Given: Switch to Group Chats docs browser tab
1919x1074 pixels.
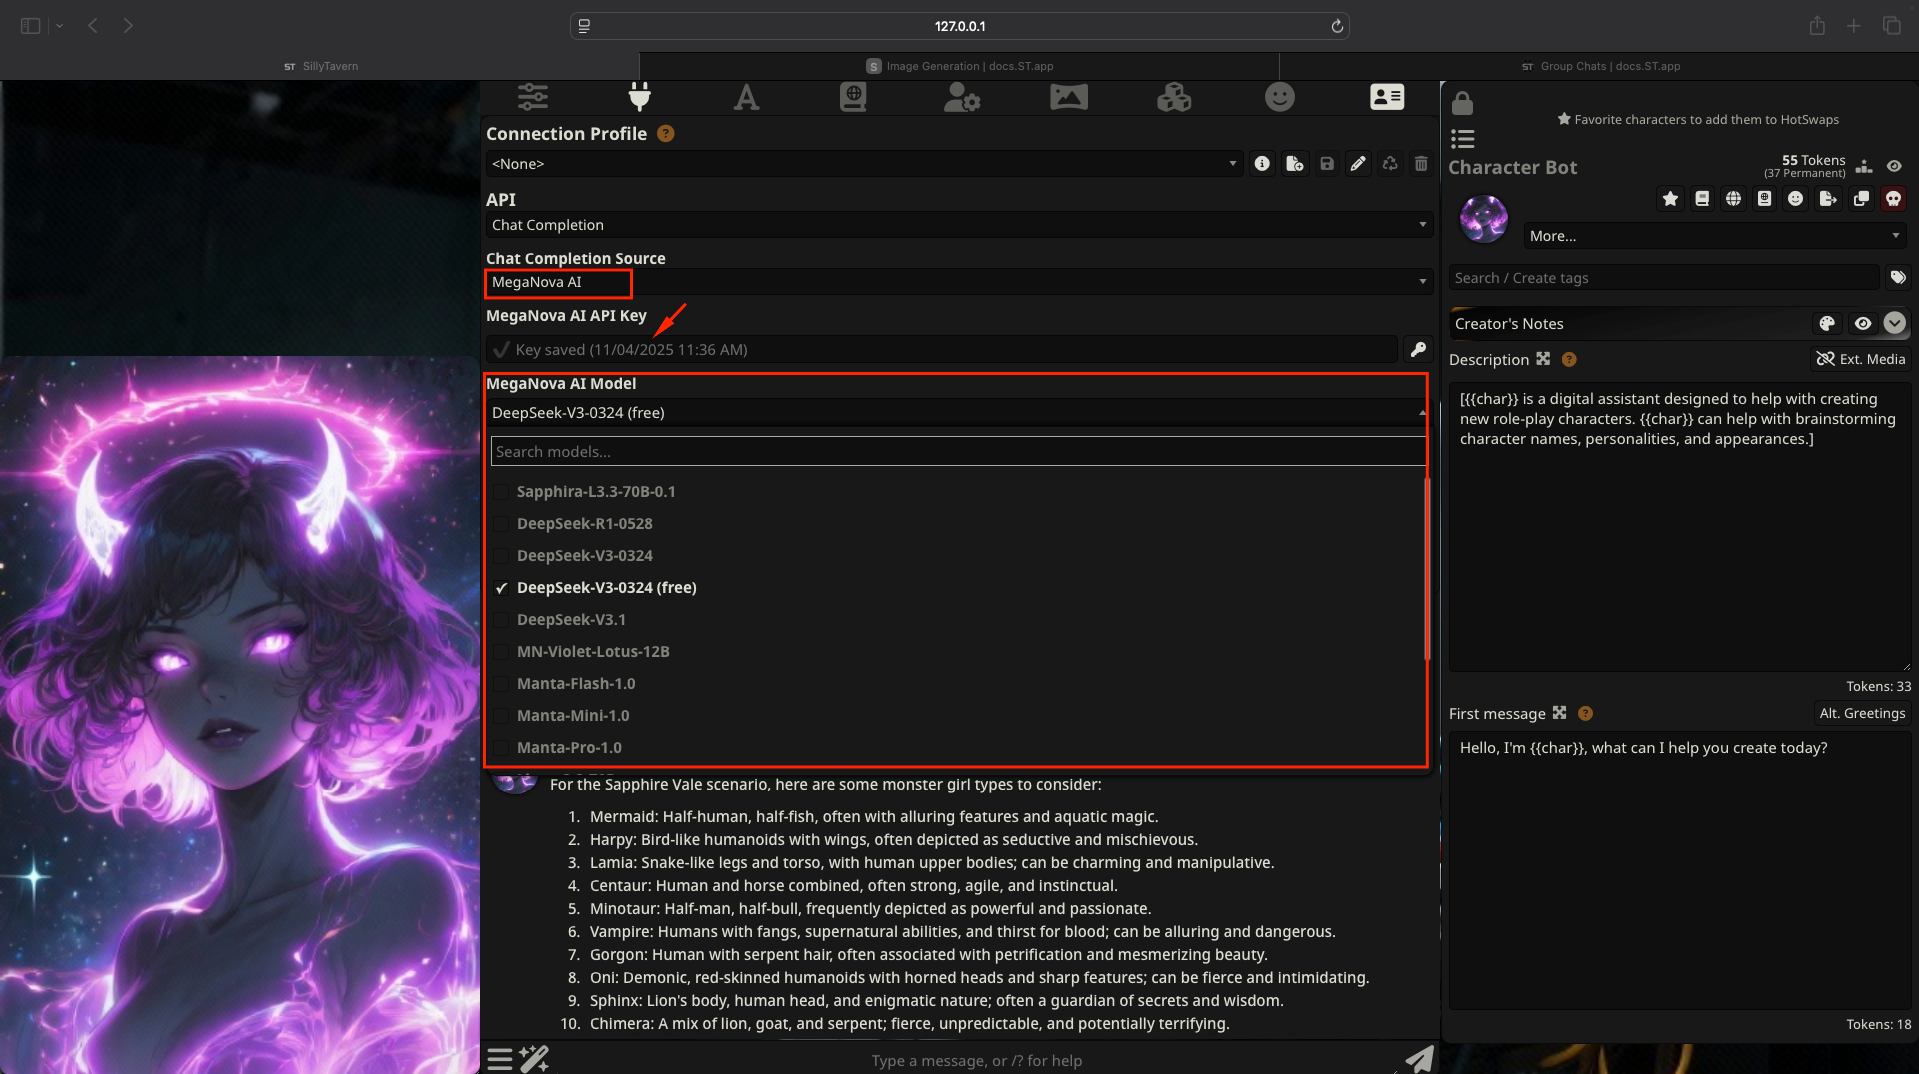Looking at the screenshot, I should point(1599,66).
